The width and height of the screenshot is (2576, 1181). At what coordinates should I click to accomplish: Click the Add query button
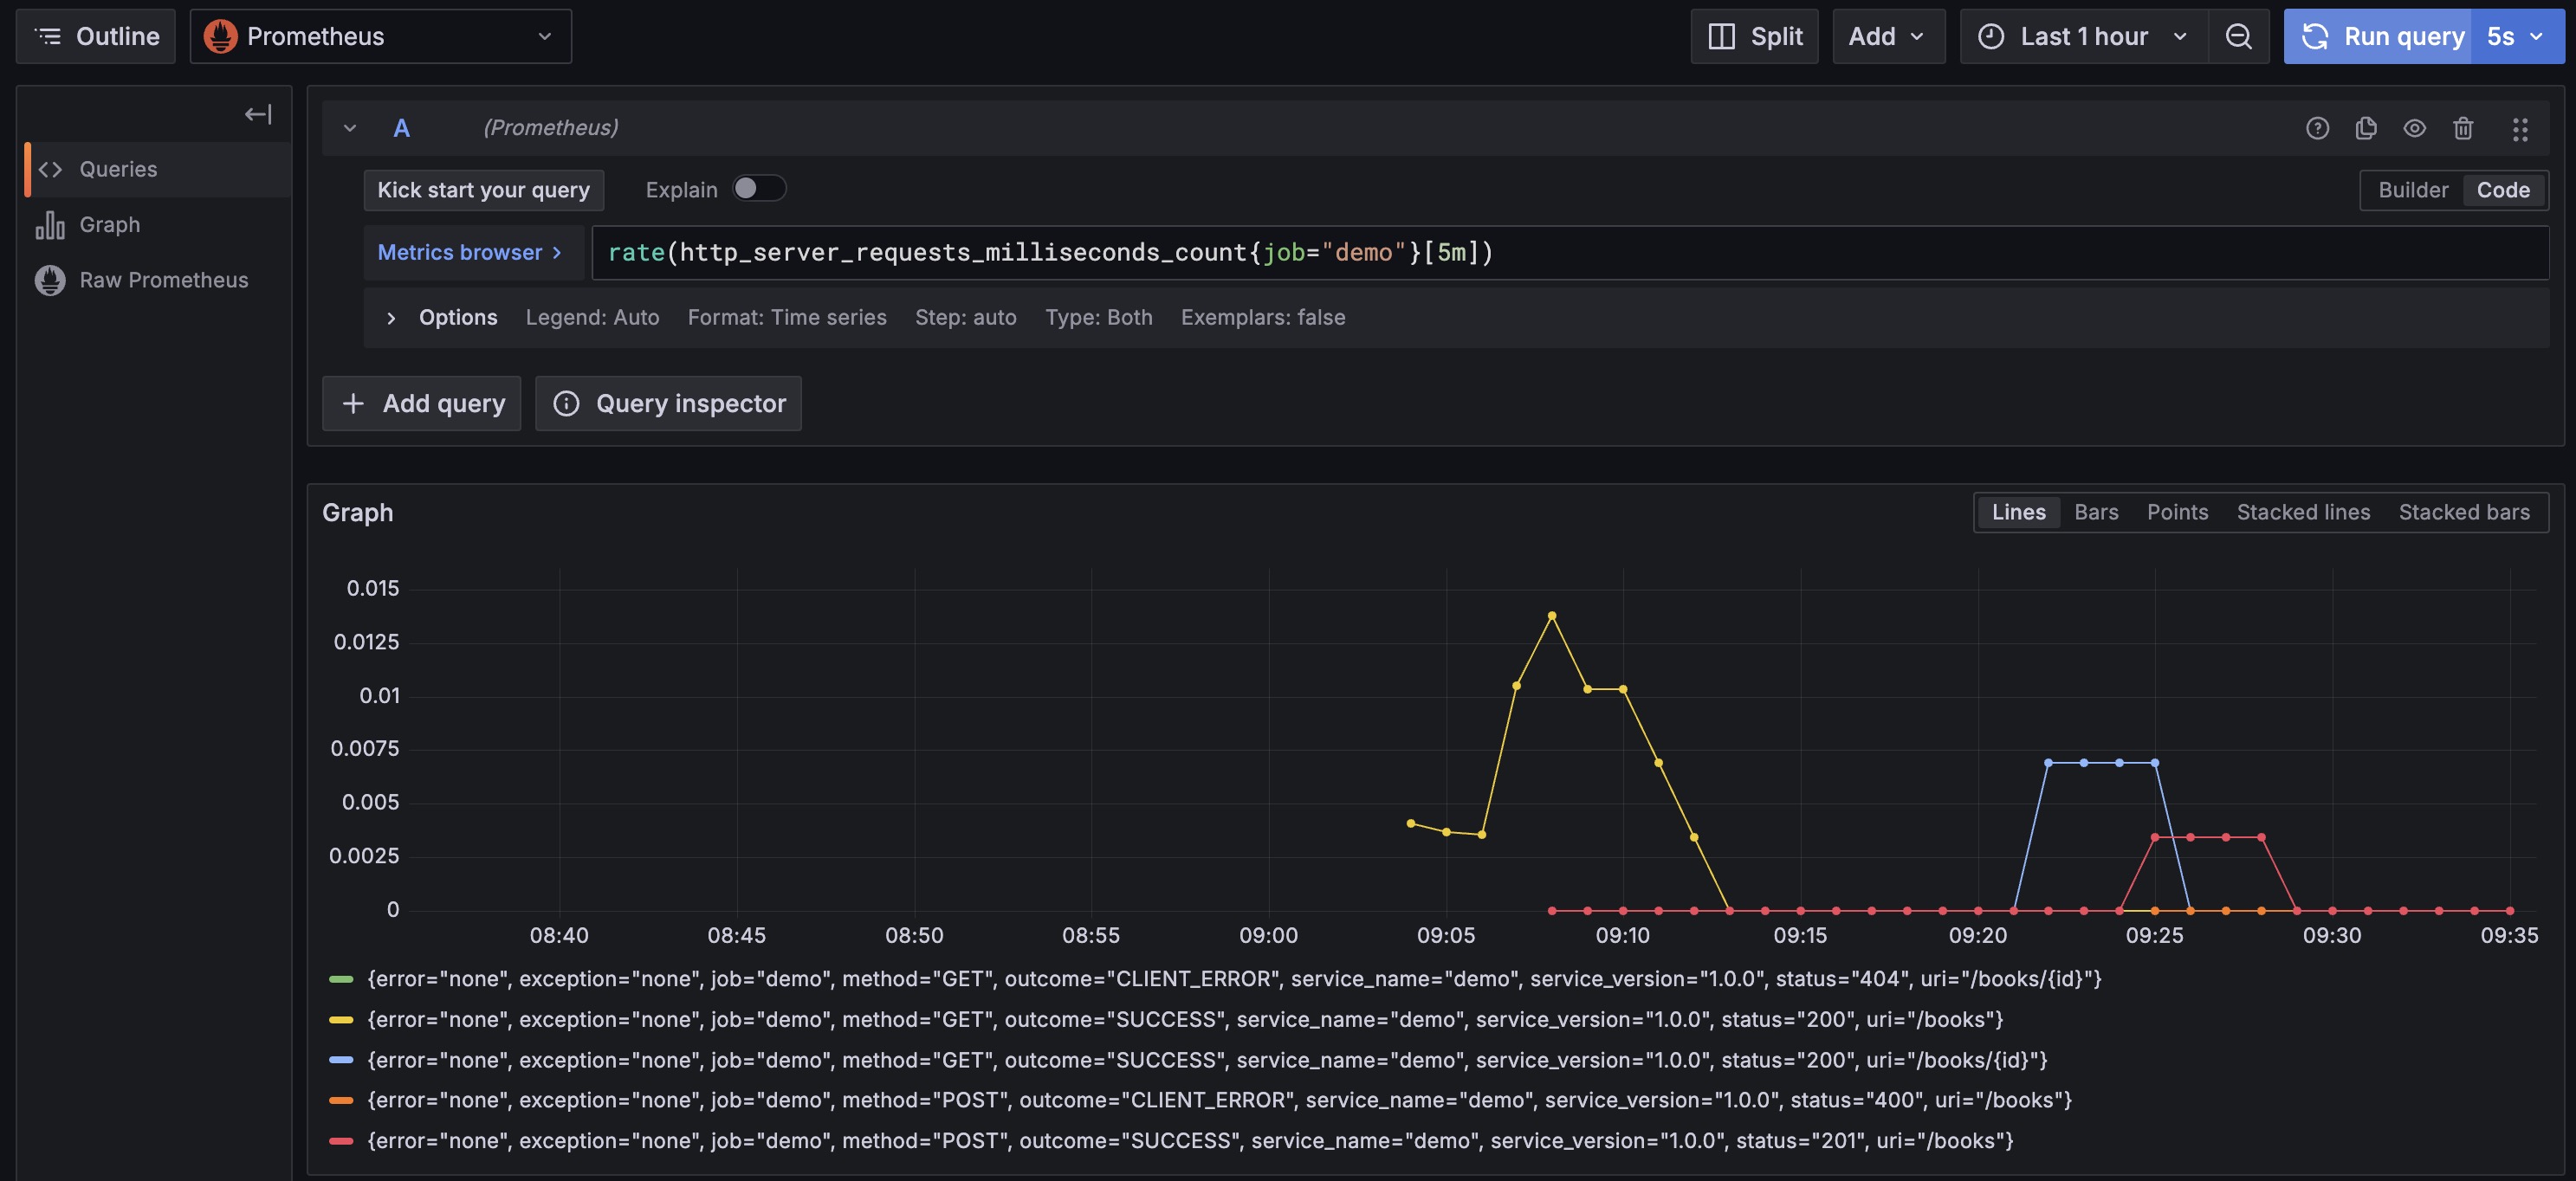(422, 403)
